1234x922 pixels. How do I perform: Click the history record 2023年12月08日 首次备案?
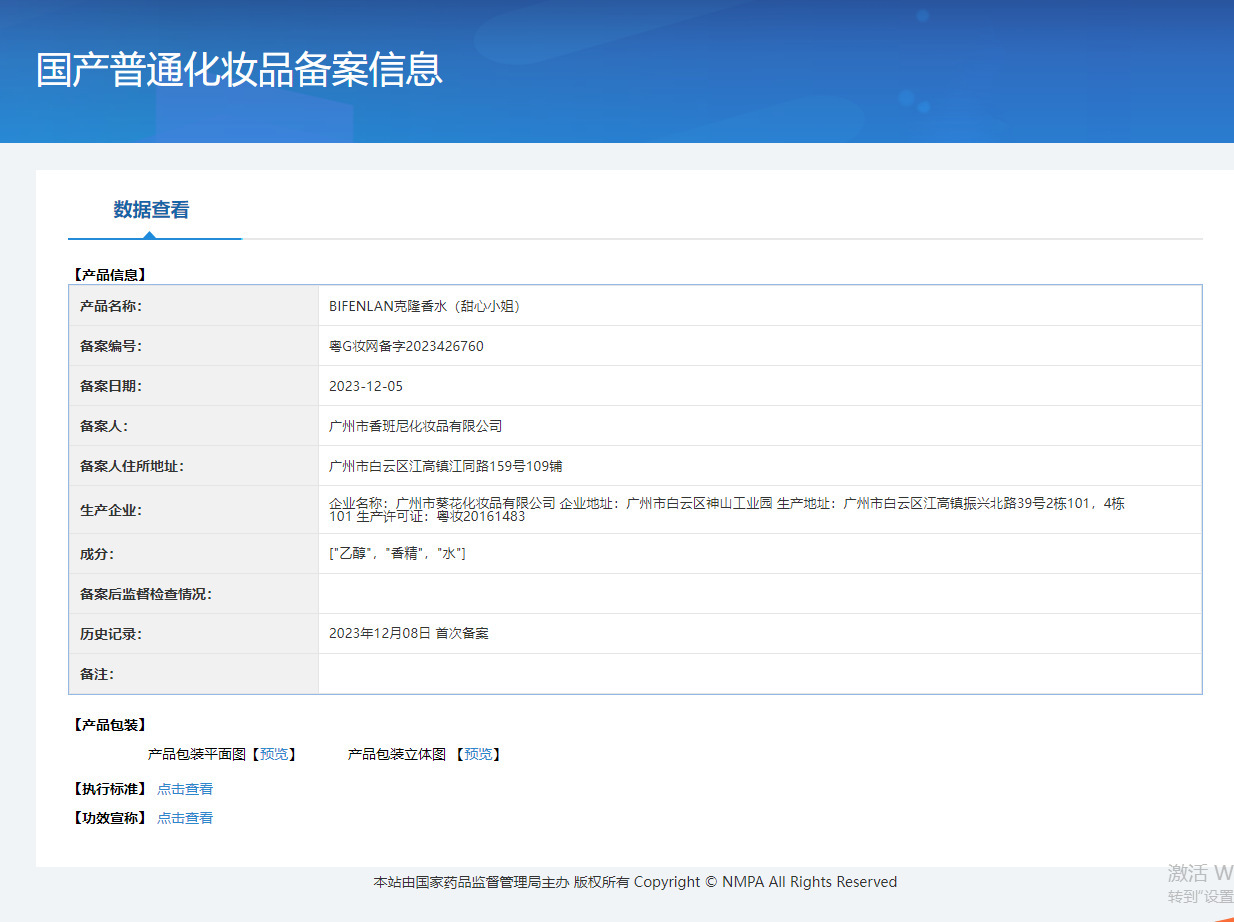[408, 634]
